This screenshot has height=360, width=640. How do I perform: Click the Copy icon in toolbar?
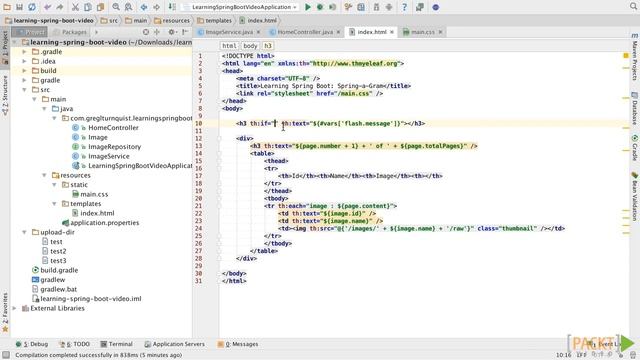(88, 7)
